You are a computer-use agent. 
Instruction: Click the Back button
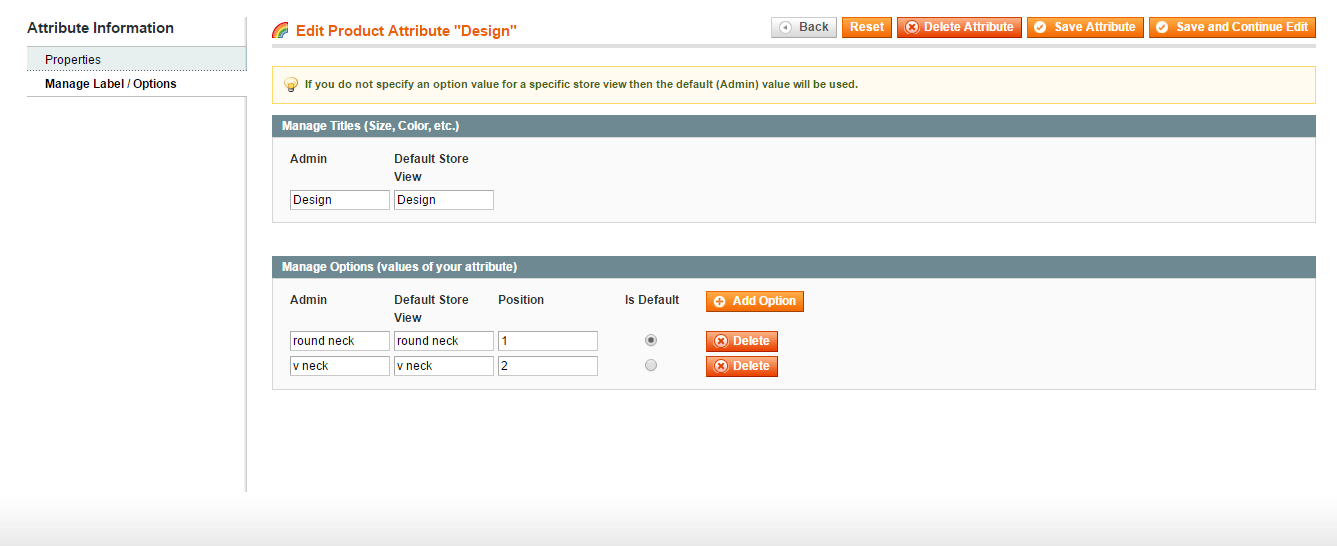[804, 27]
